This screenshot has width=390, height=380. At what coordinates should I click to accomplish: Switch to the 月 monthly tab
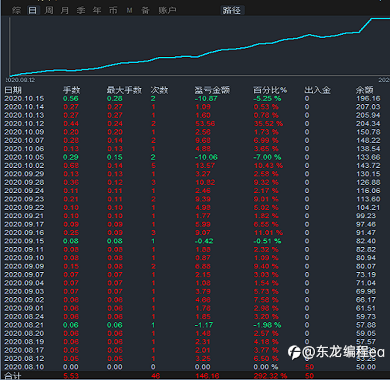tap(65, 11)
